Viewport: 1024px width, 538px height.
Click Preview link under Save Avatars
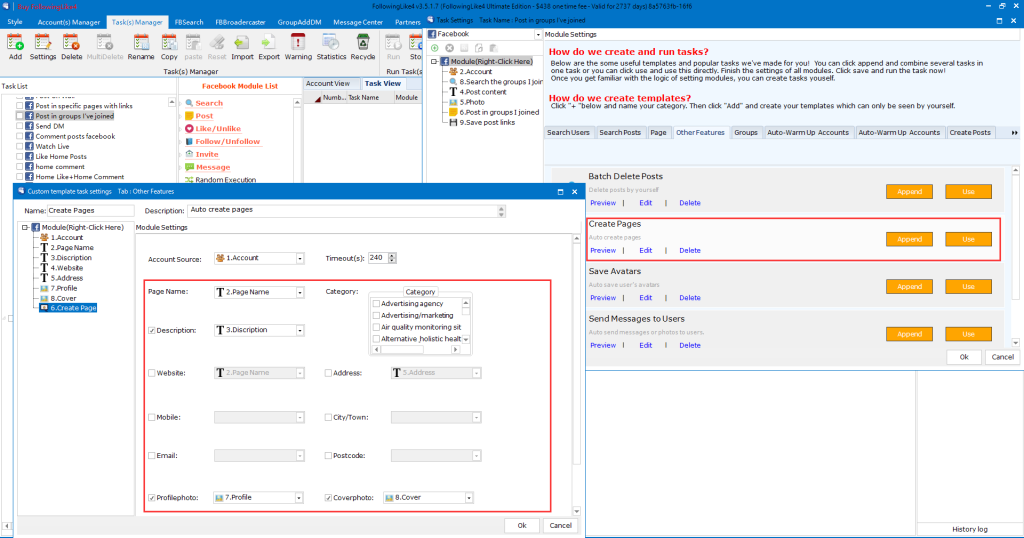(x=603, y=298)
